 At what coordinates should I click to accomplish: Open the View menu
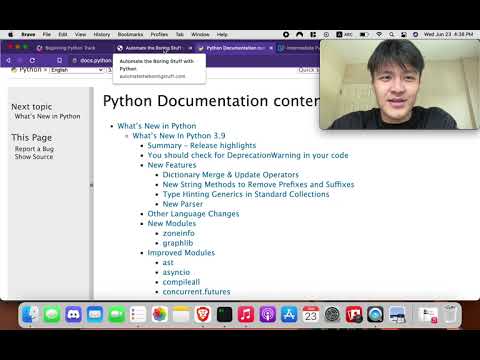[x=80, y=34]
